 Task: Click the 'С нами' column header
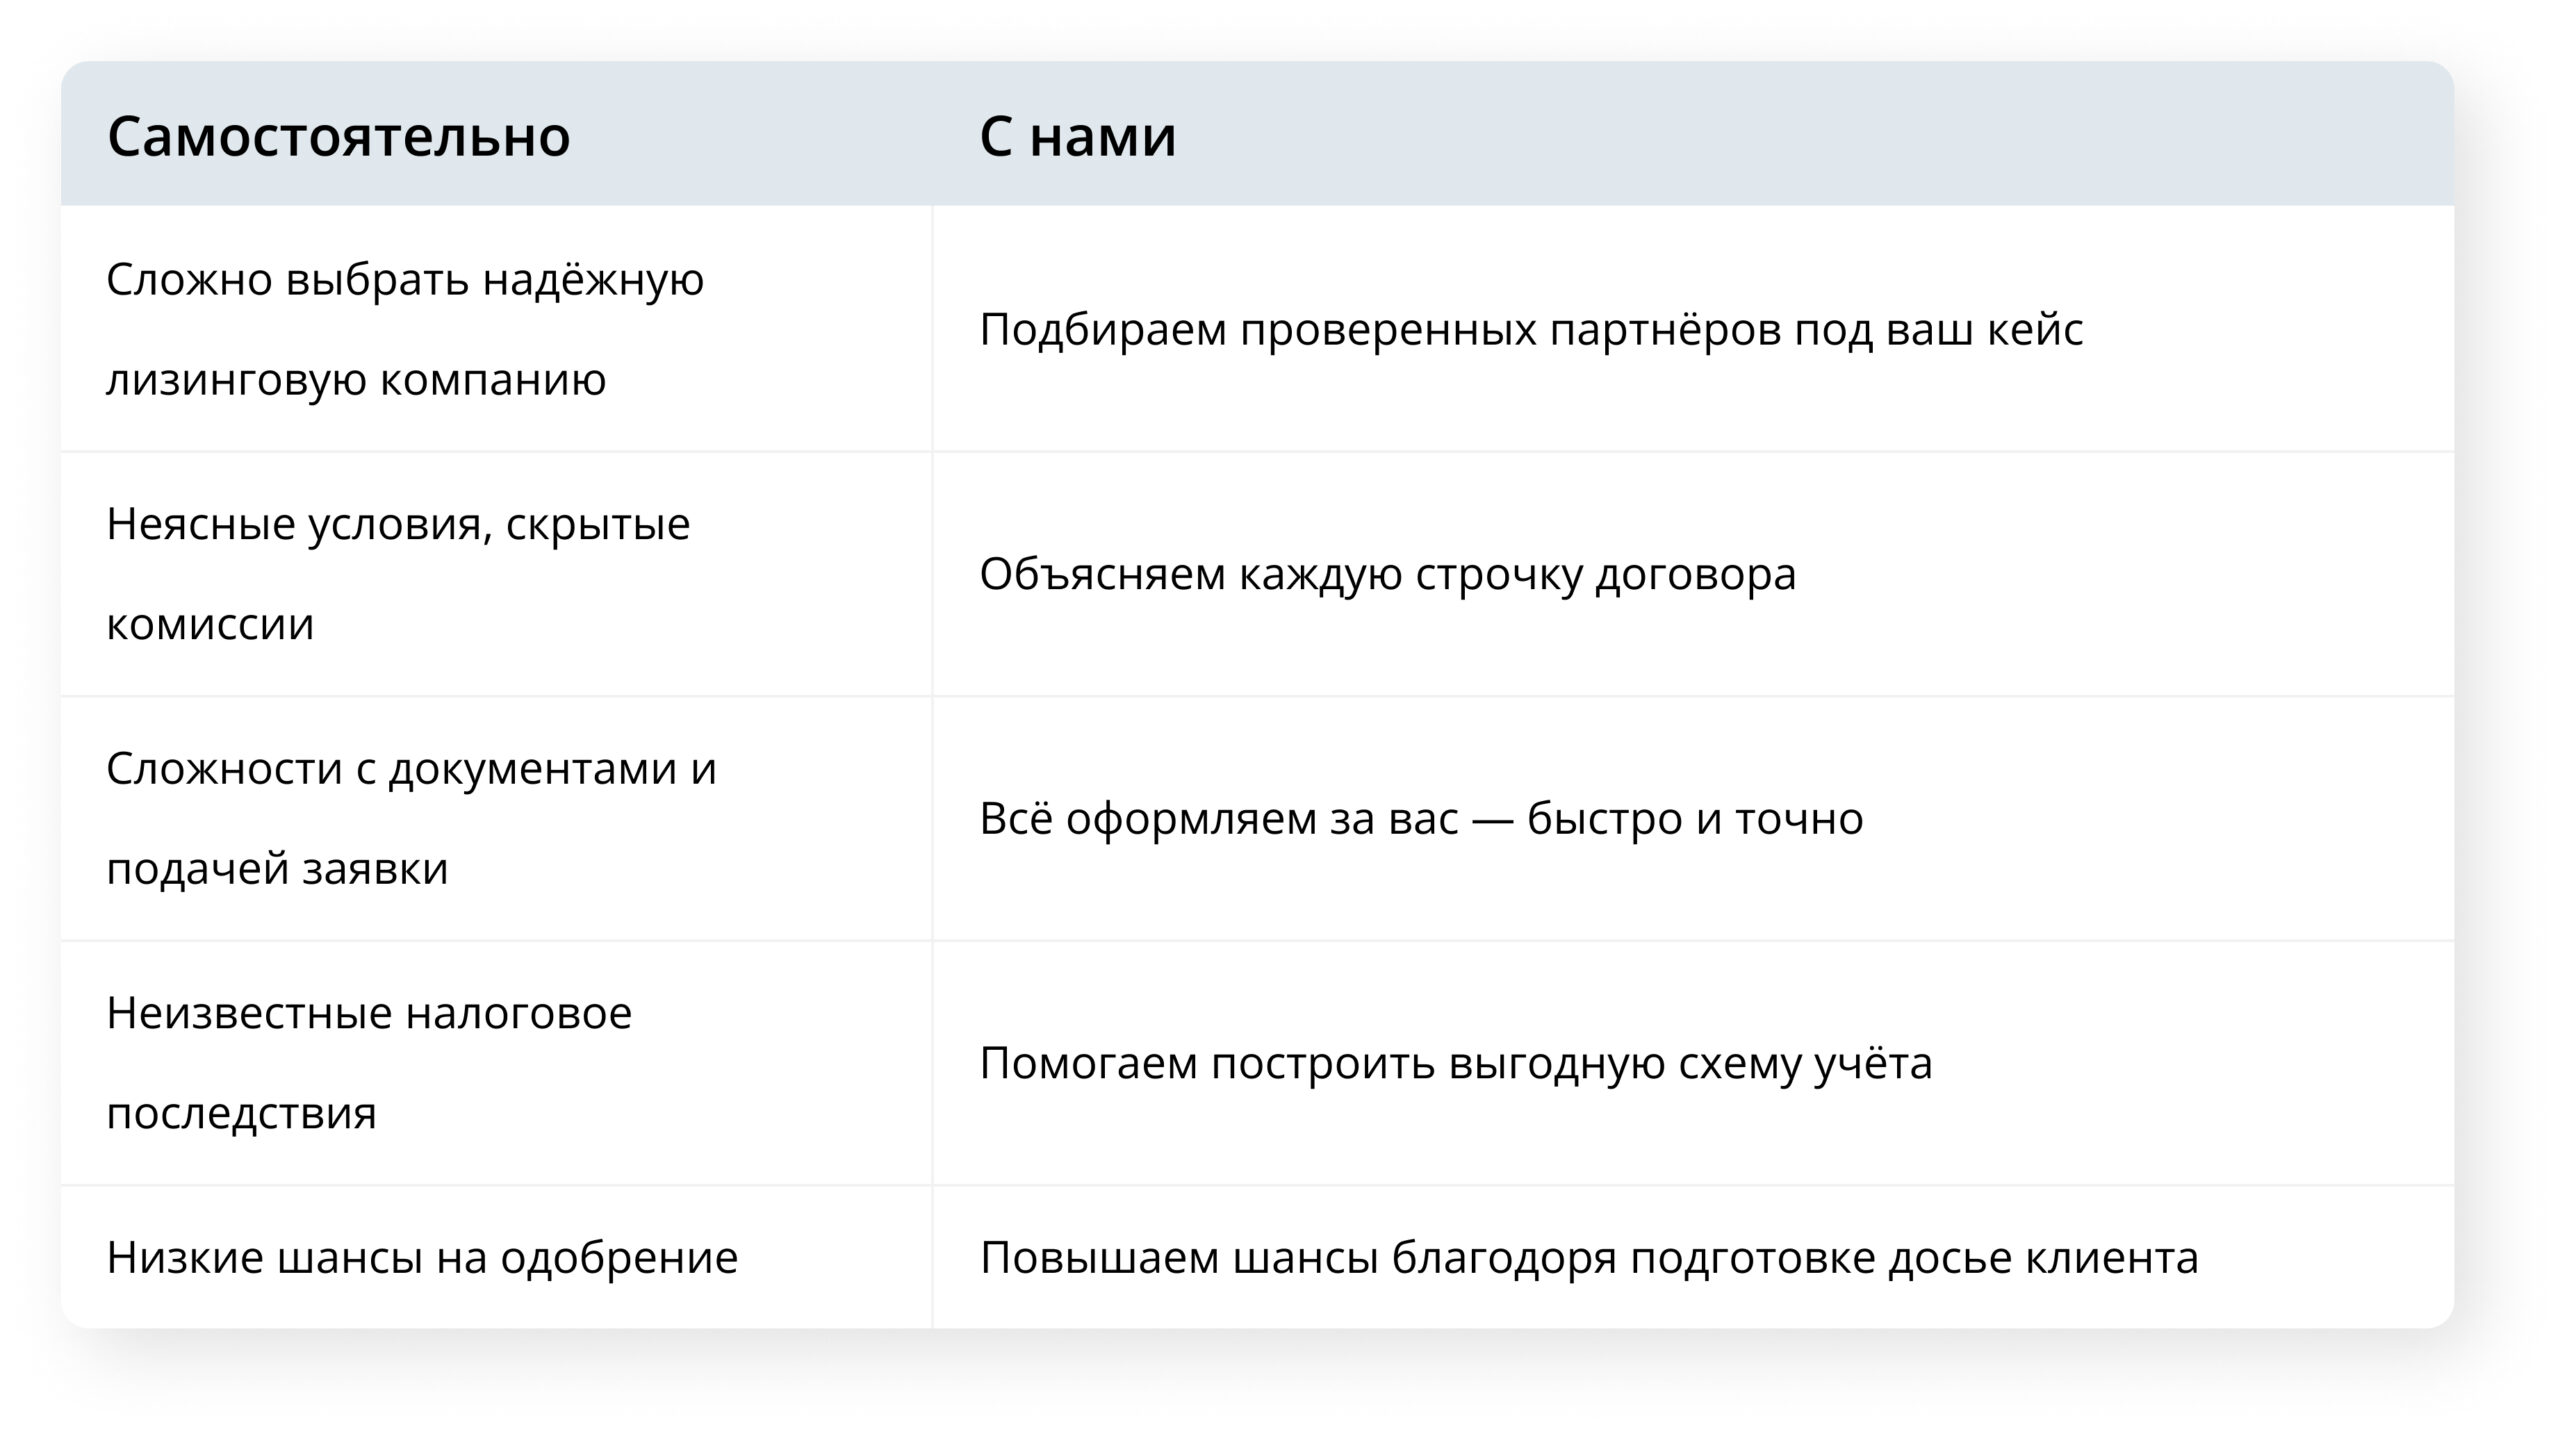[x=1078, y=135]
